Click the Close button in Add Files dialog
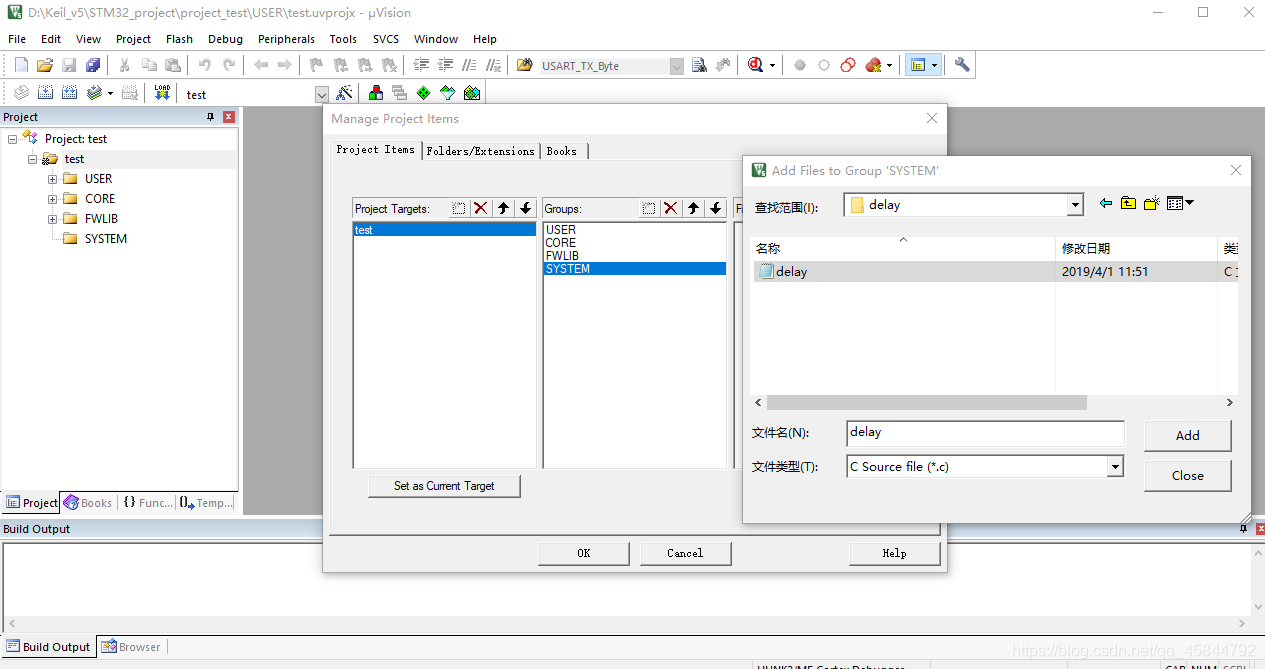This screenshot has height=669, width=1265. coord(1188,475)
